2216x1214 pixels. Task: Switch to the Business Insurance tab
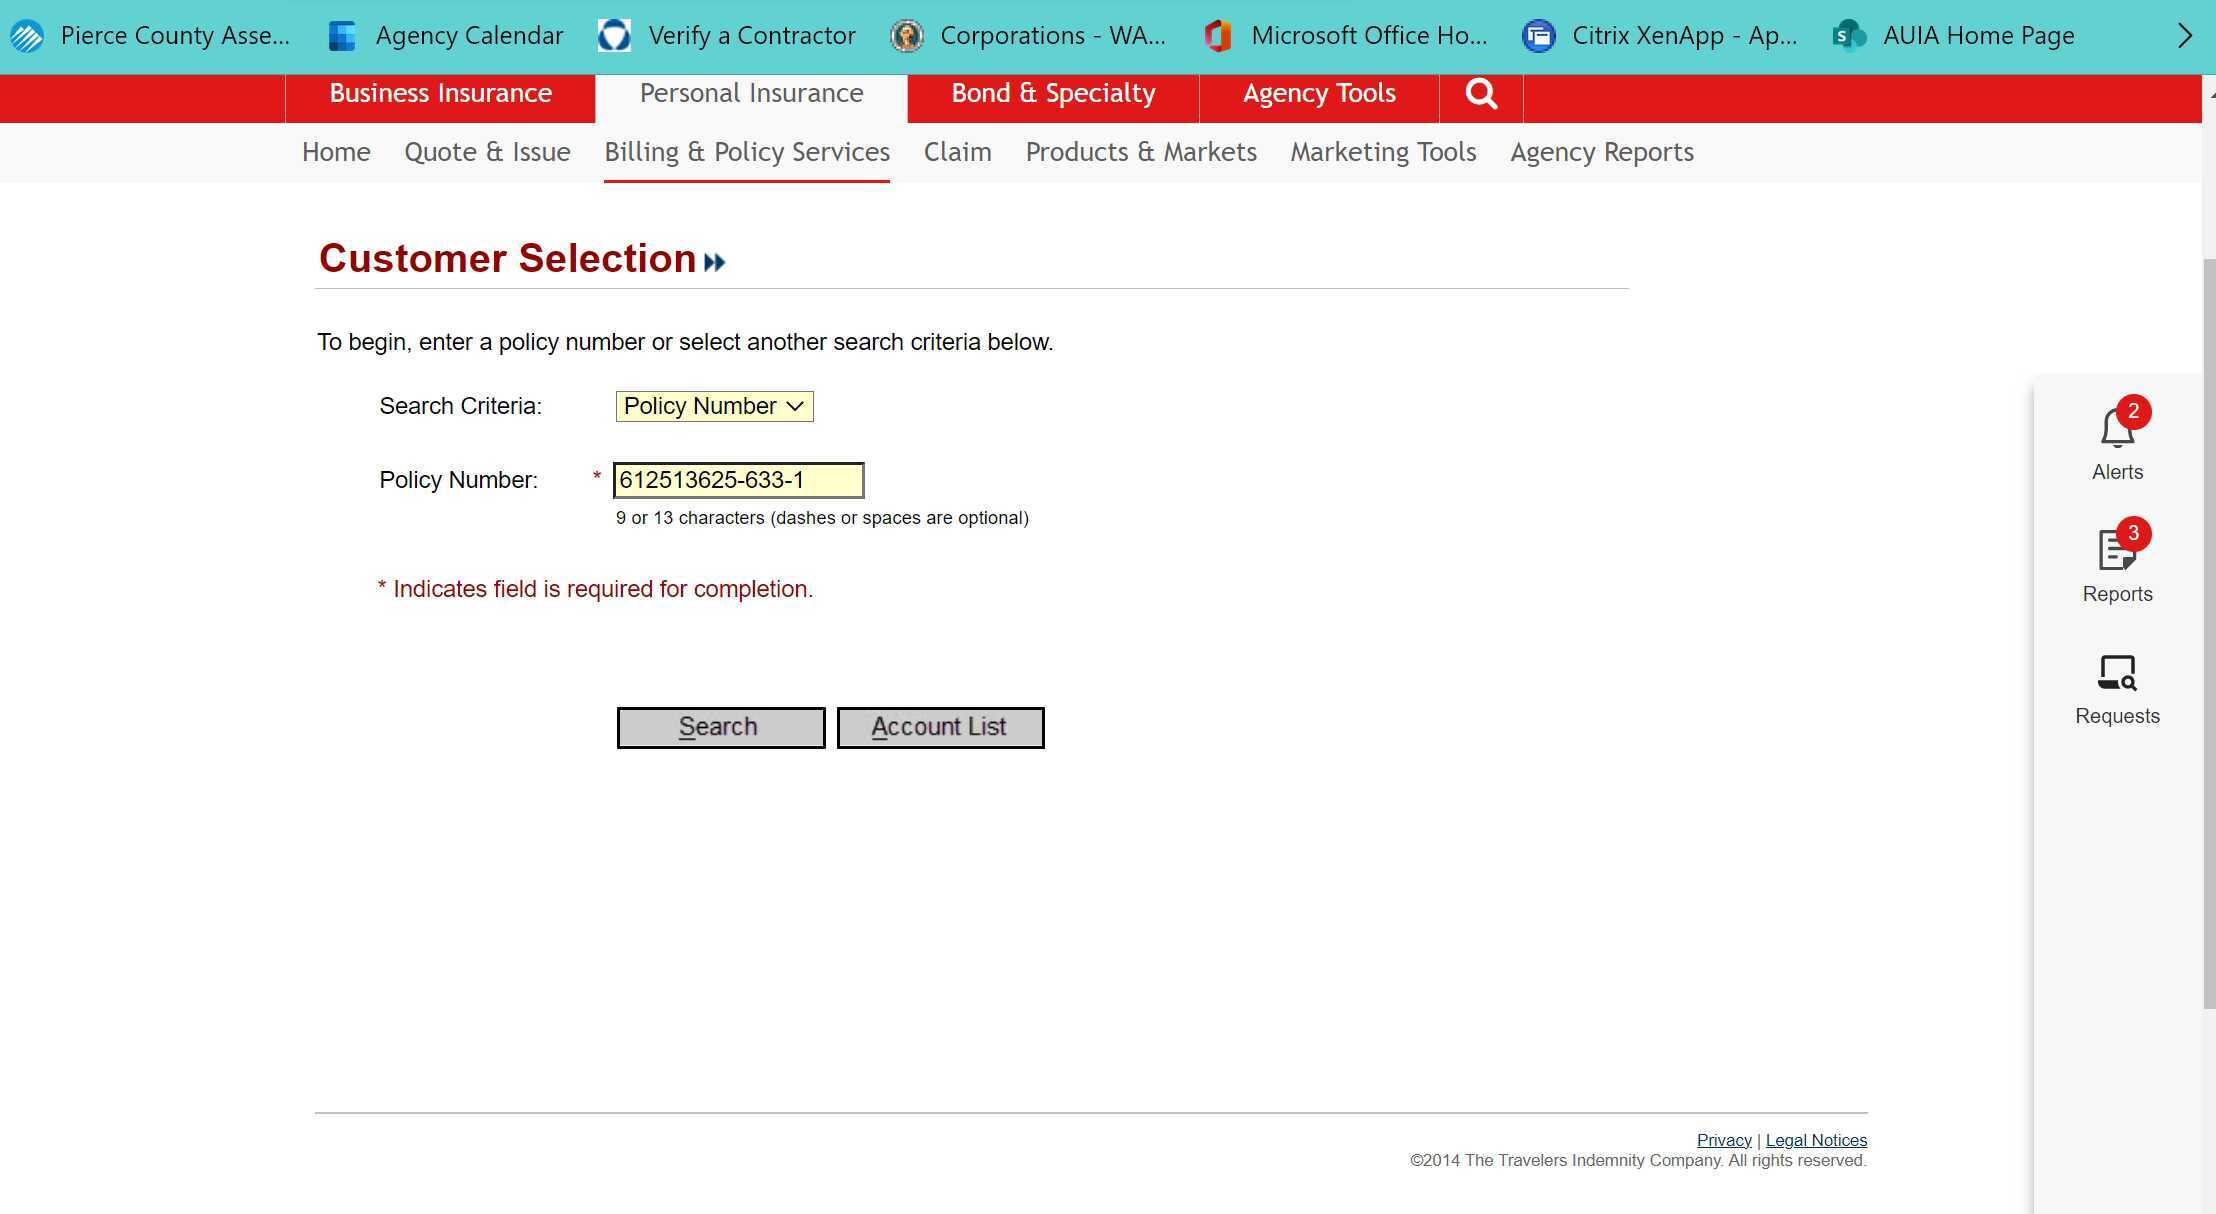tap(440, 93)
